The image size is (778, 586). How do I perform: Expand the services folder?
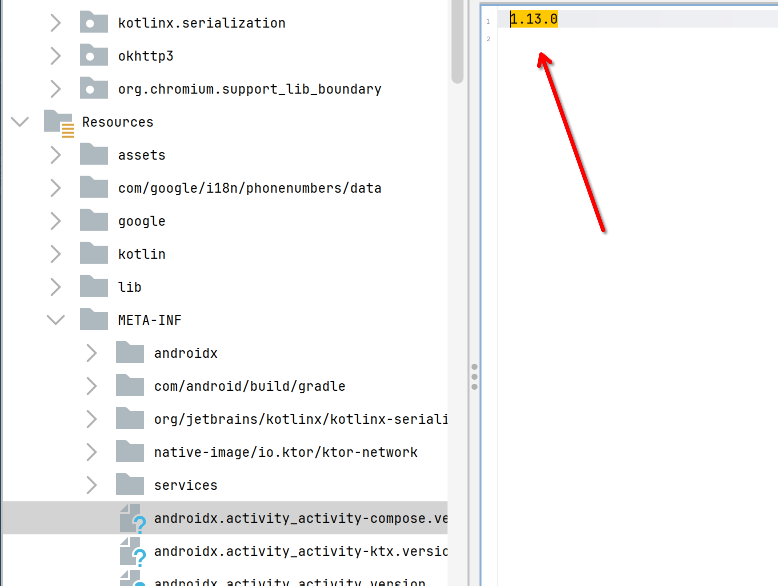pos(91,485)
